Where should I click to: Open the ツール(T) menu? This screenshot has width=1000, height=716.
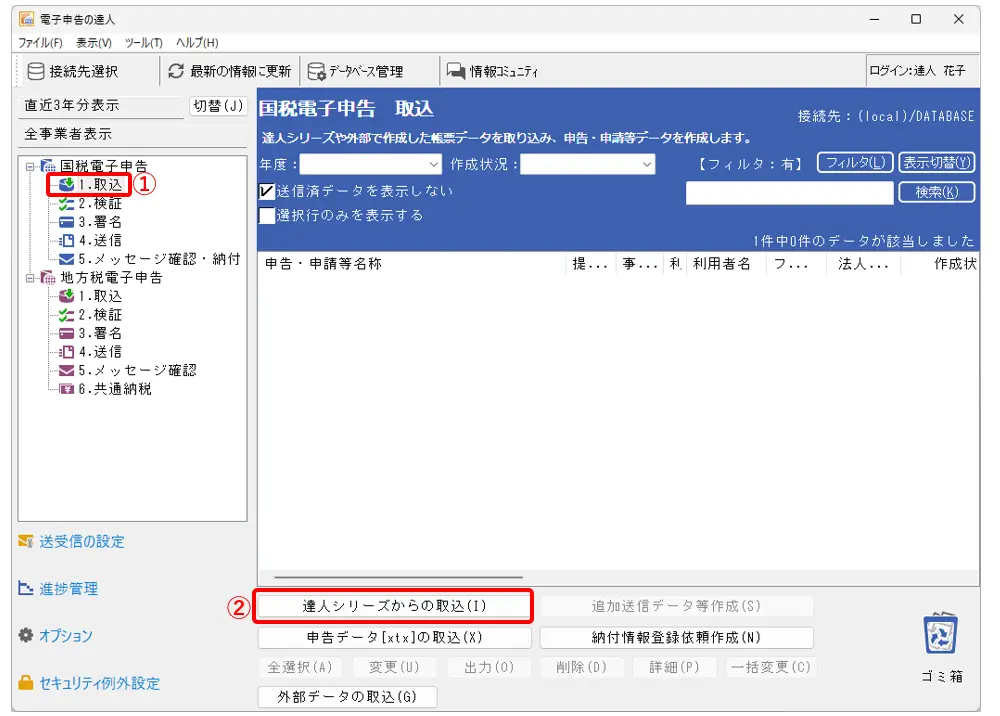(x=143, y=43)
